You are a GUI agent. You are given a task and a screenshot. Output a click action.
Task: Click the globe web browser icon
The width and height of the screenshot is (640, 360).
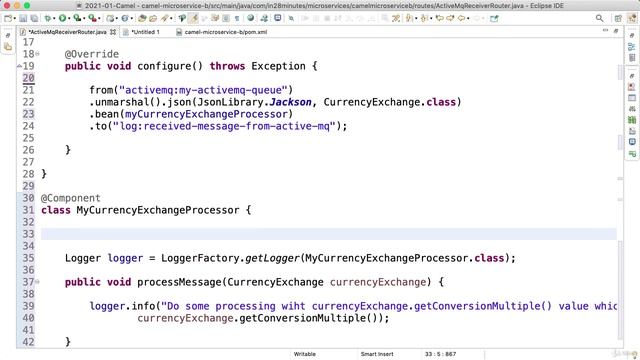coord(251,18)
